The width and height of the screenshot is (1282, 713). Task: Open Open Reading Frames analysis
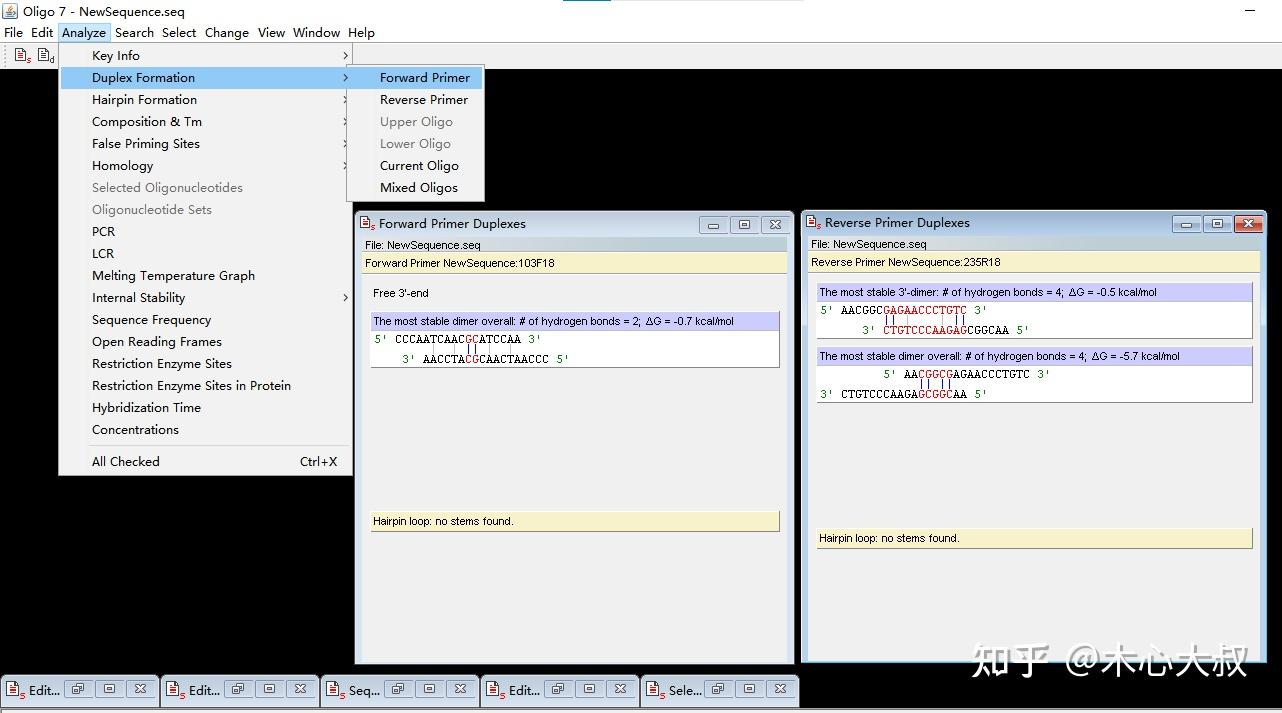pyautogui.click(x=205, y=342)
